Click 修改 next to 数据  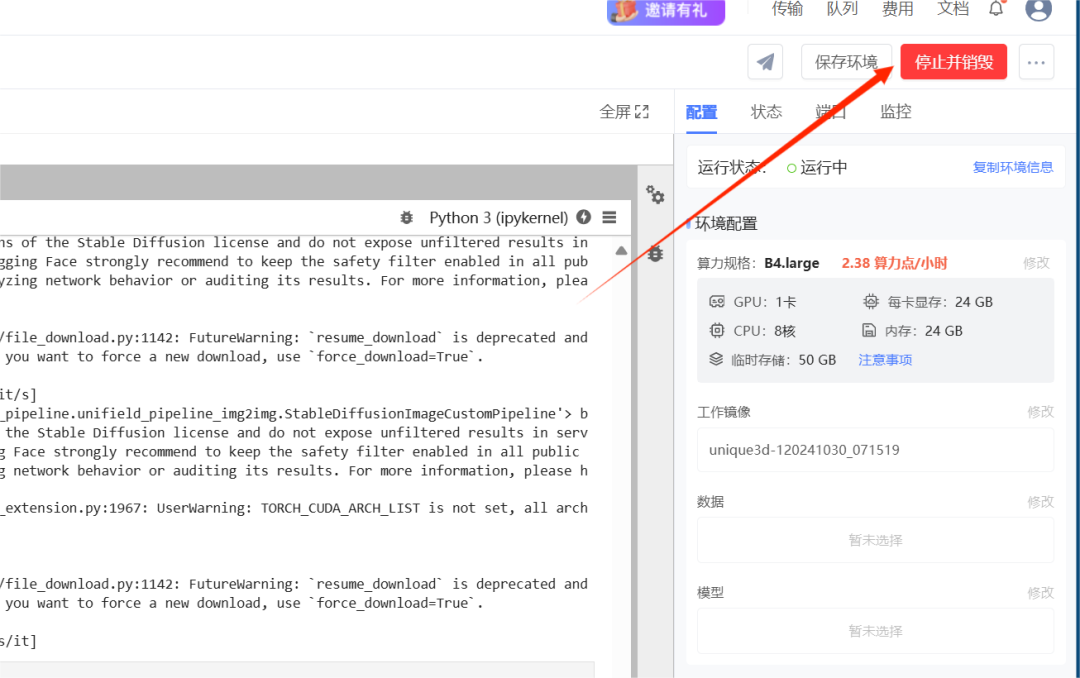click(1040, 502)
